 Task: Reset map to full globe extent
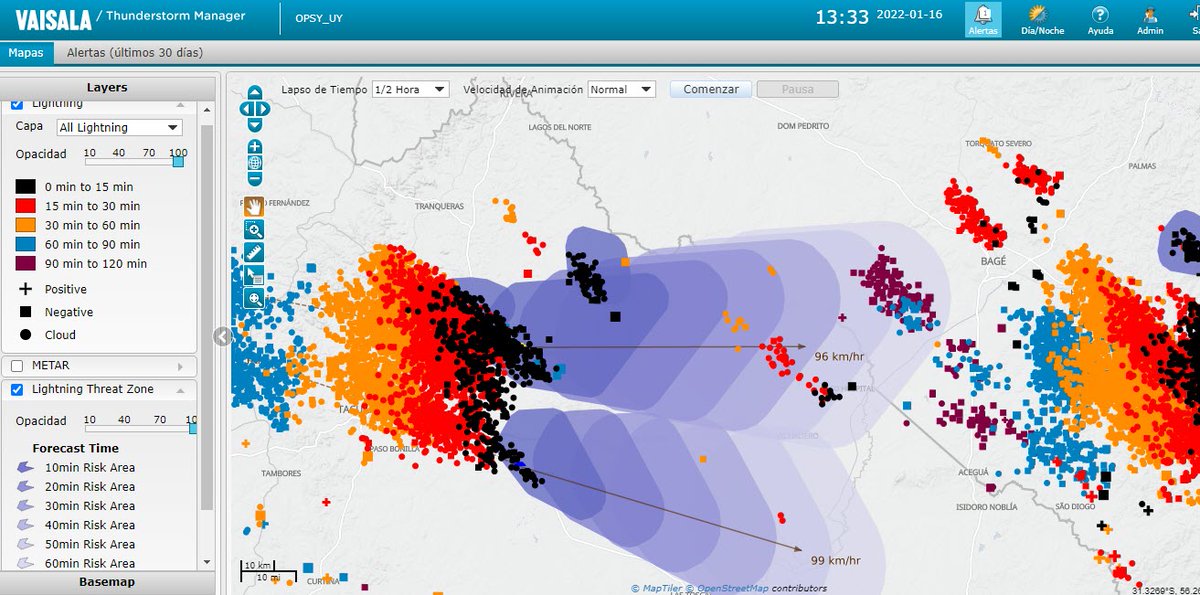coord(255,162)
